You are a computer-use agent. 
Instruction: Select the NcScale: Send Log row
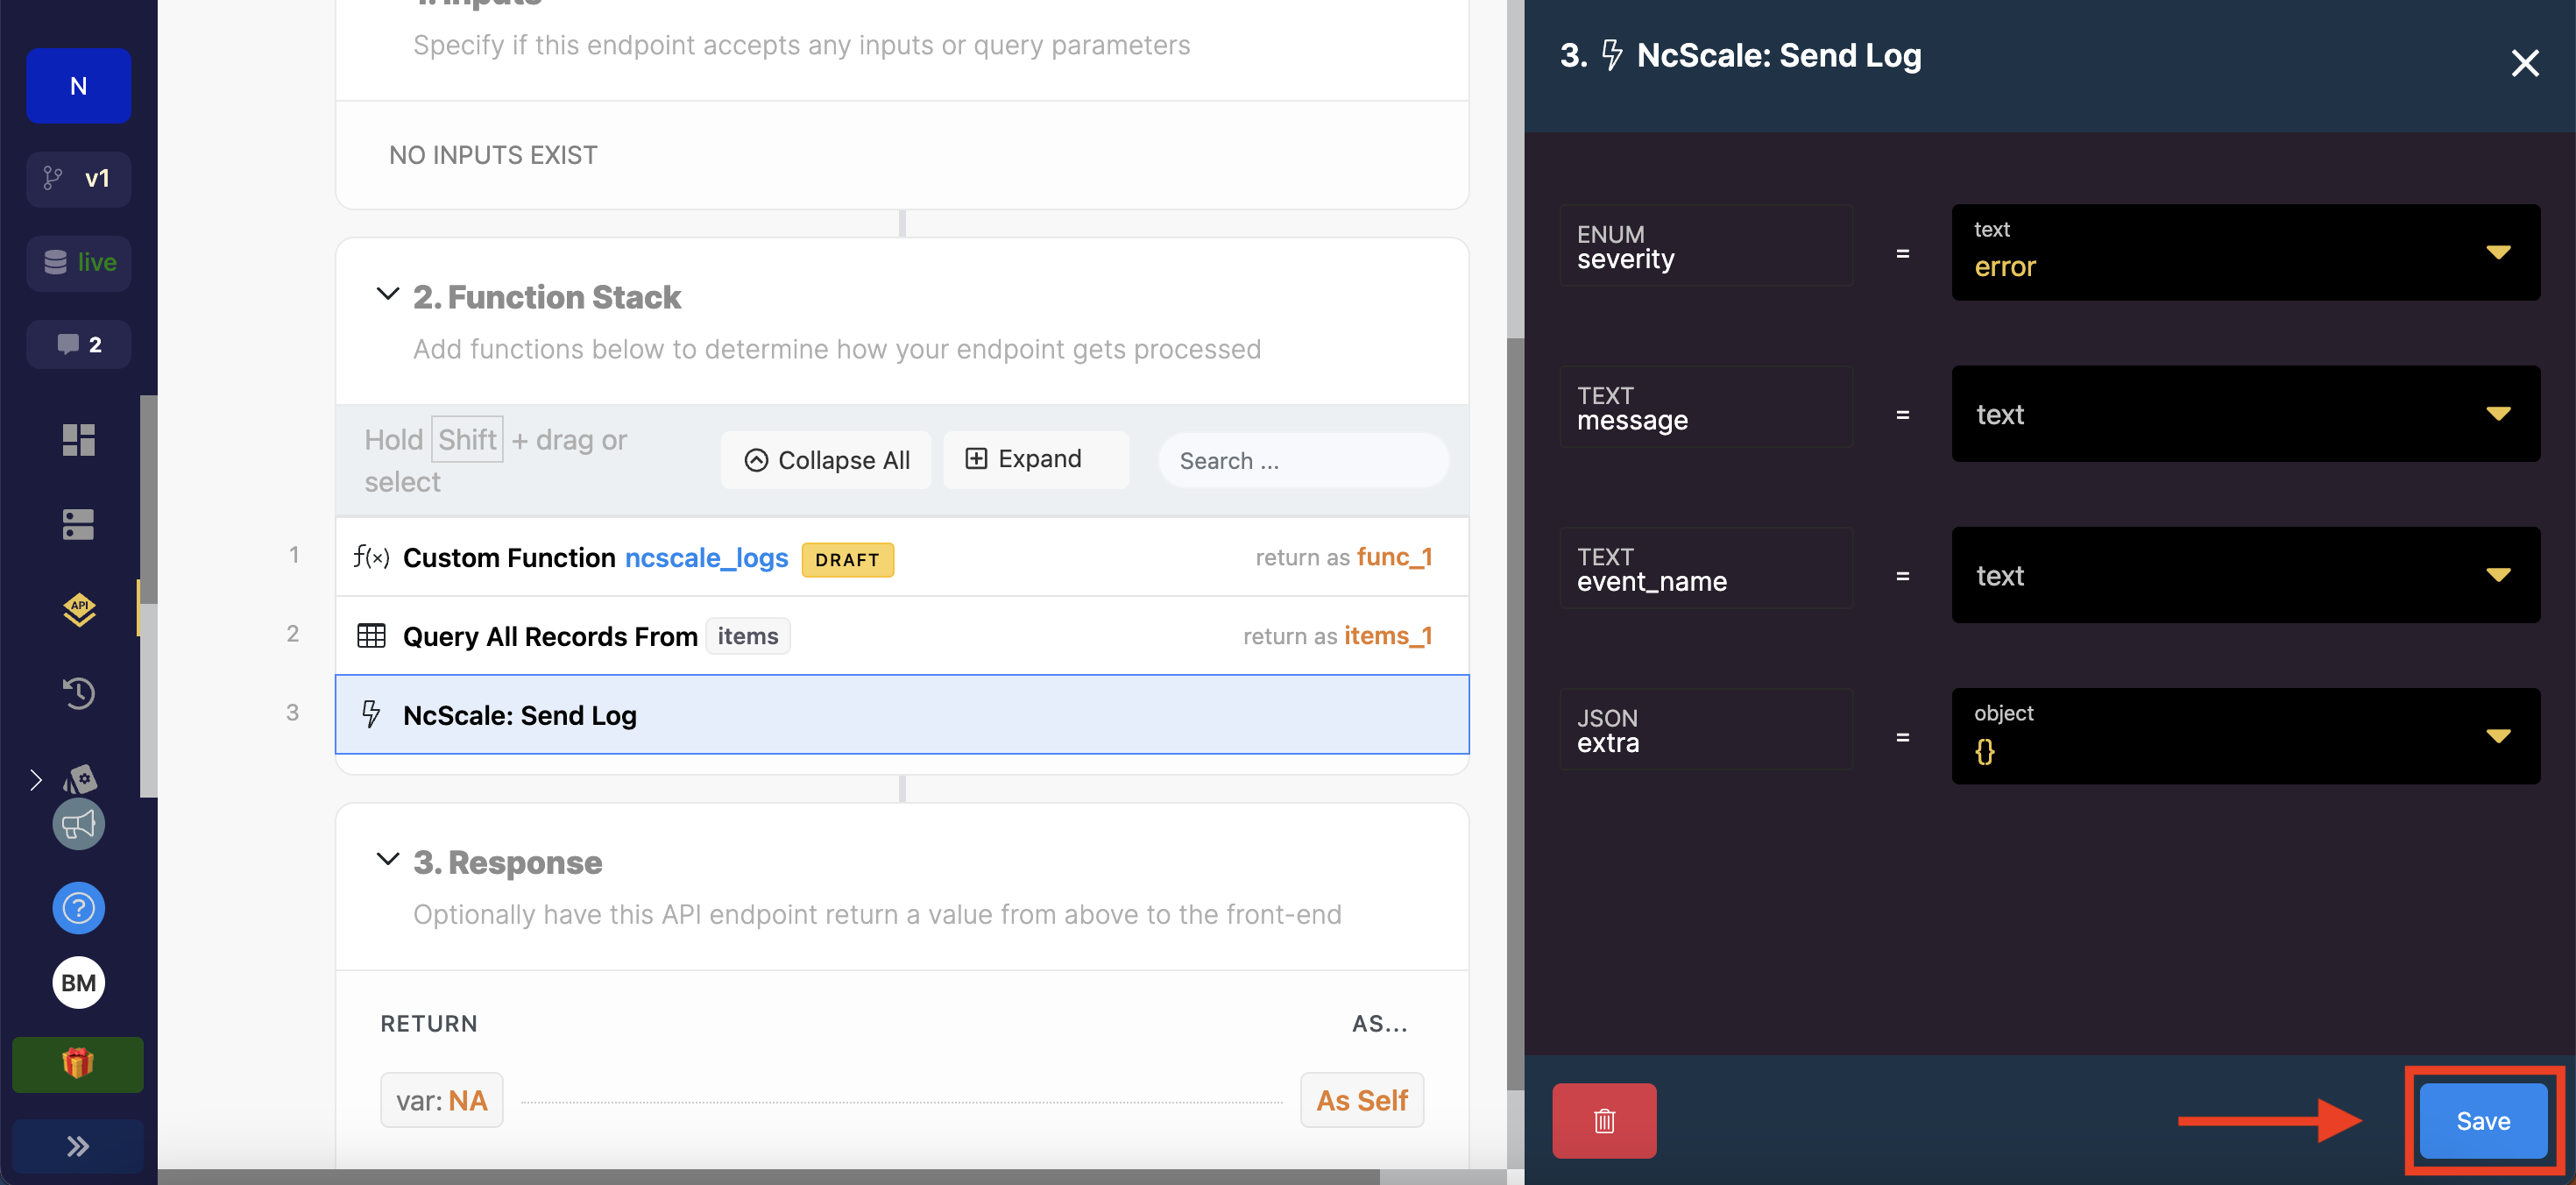[x=902, y=714]
